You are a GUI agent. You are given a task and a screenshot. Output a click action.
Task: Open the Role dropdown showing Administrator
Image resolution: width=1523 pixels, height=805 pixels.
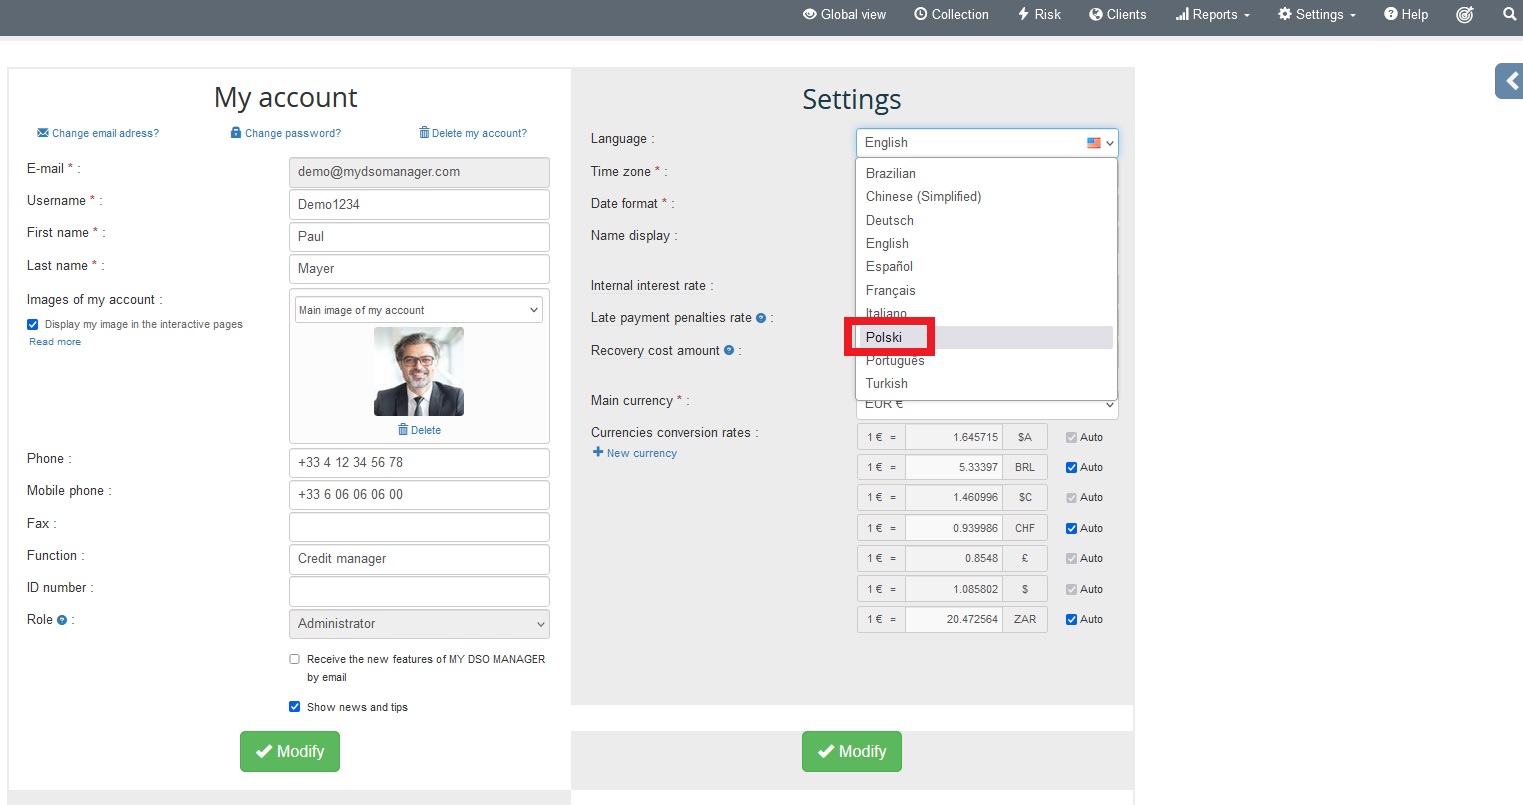[418, 623]
